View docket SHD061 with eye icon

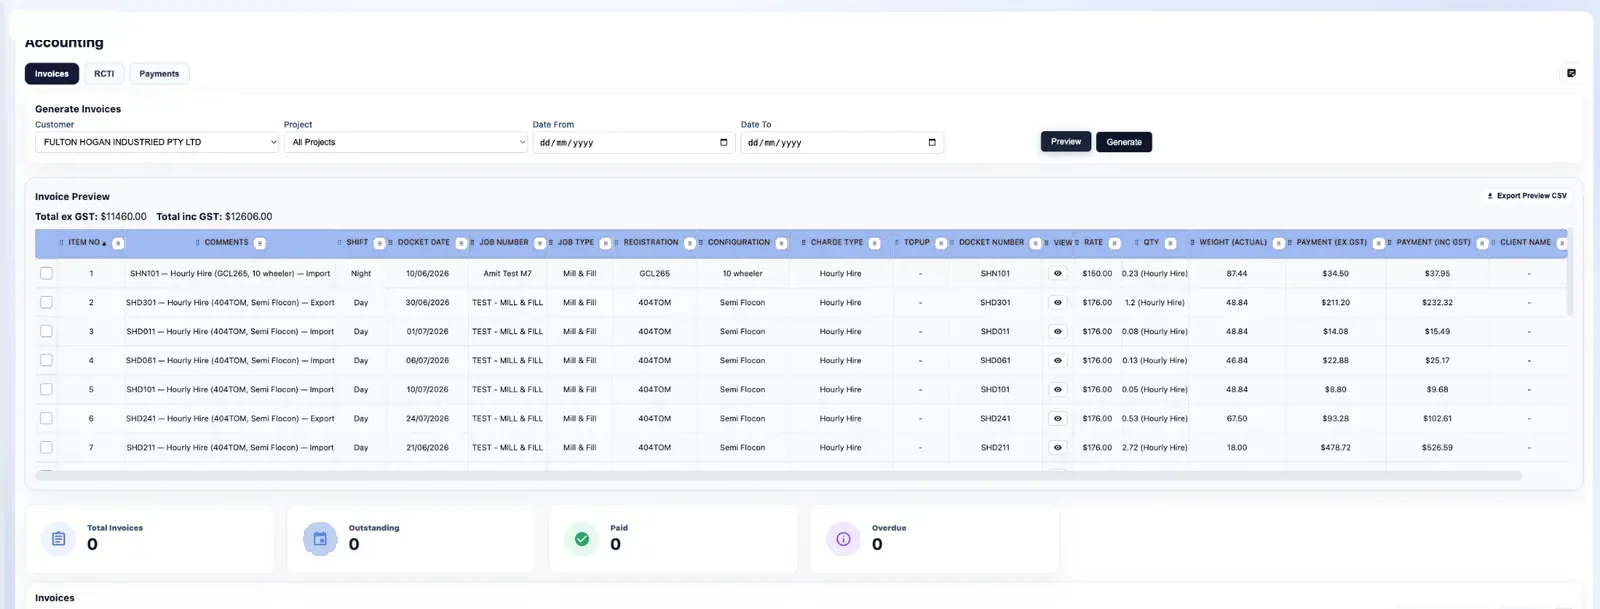coord(1057,360)
